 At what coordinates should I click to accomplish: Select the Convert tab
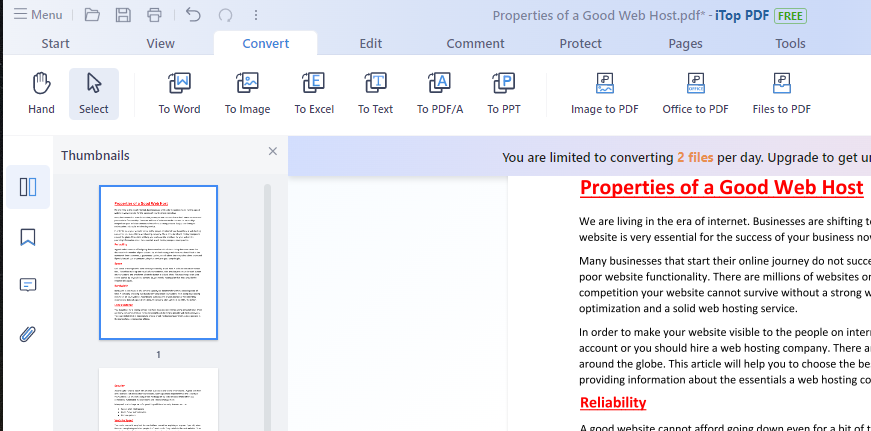tap(266, 43)
